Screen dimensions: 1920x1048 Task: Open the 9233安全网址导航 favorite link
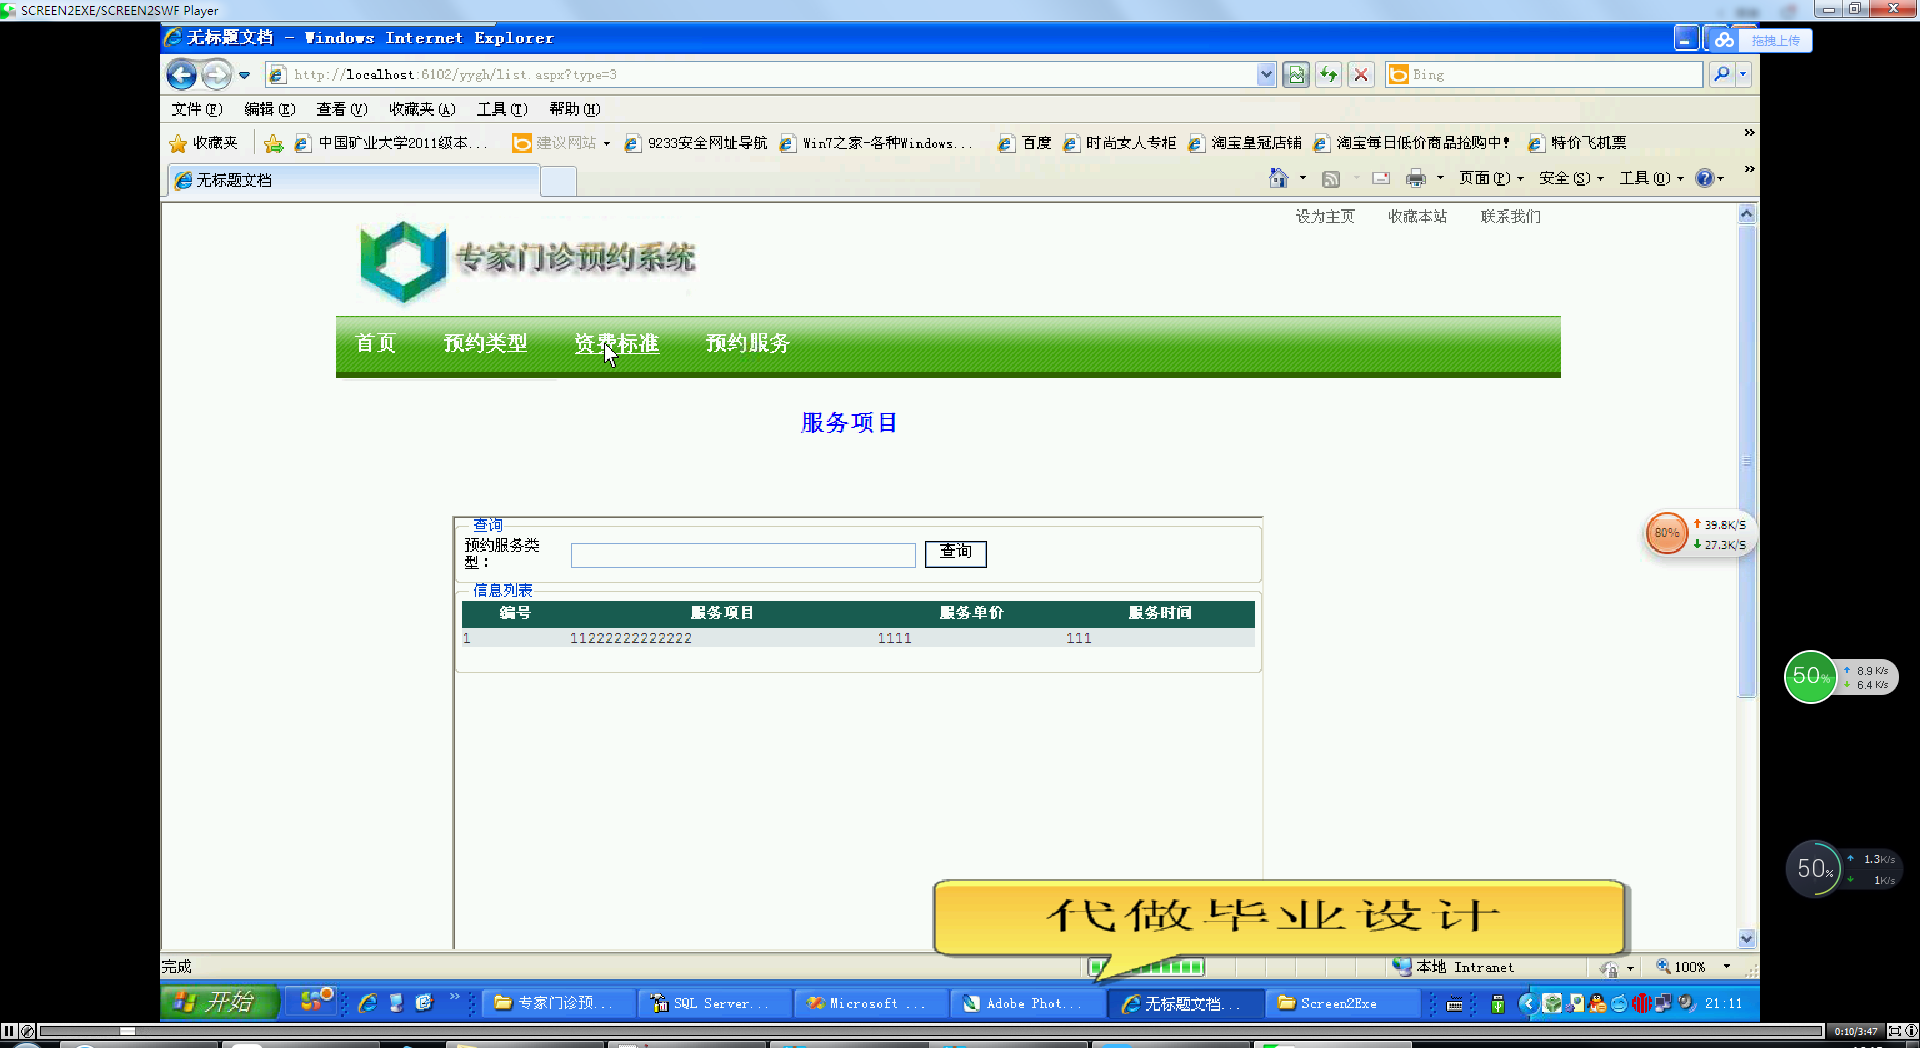tap(696, 143)
